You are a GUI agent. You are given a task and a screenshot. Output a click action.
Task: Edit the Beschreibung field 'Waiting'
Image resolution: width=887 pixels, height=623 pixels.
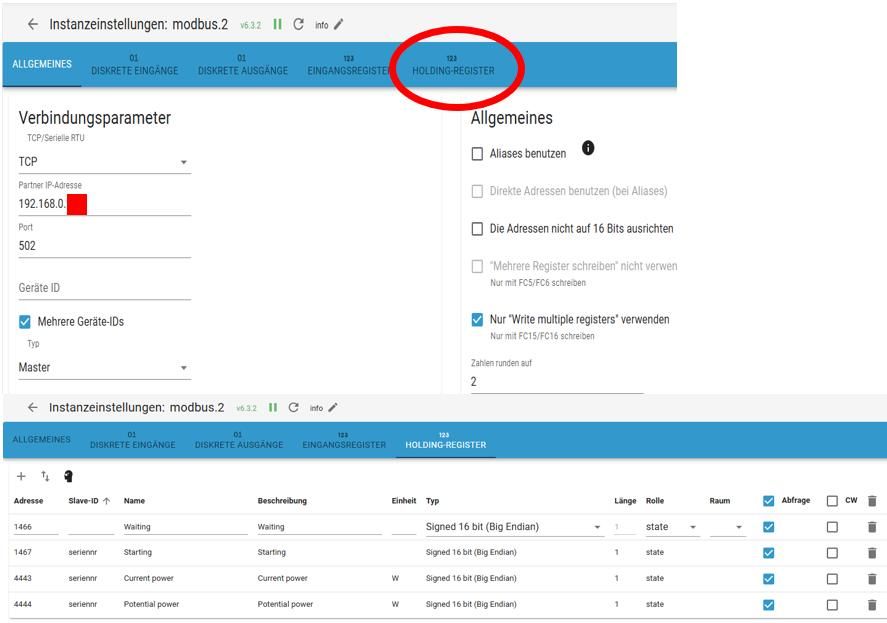320,527
